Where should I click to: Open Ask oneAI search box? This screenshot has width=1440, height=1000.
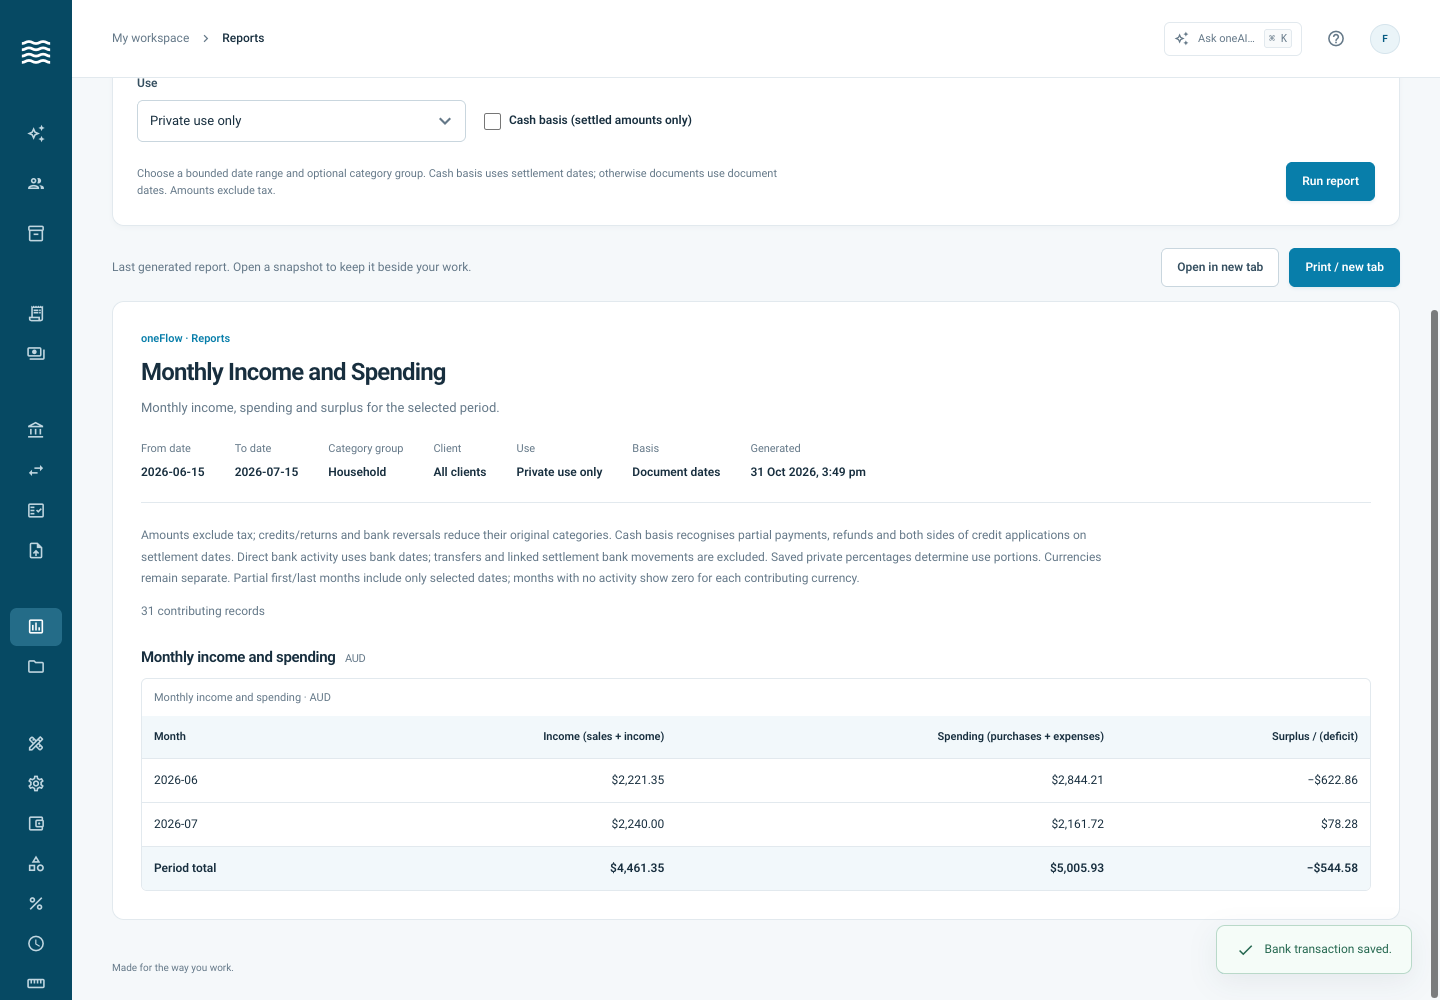[x=1233, y=38]
